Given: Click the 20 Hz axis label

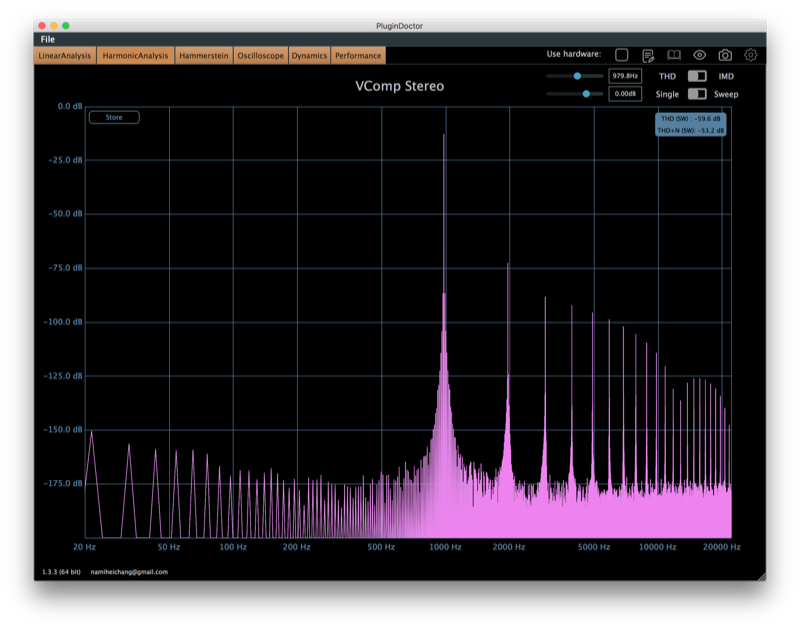Looking at the screenshot, I should (84, 547).
